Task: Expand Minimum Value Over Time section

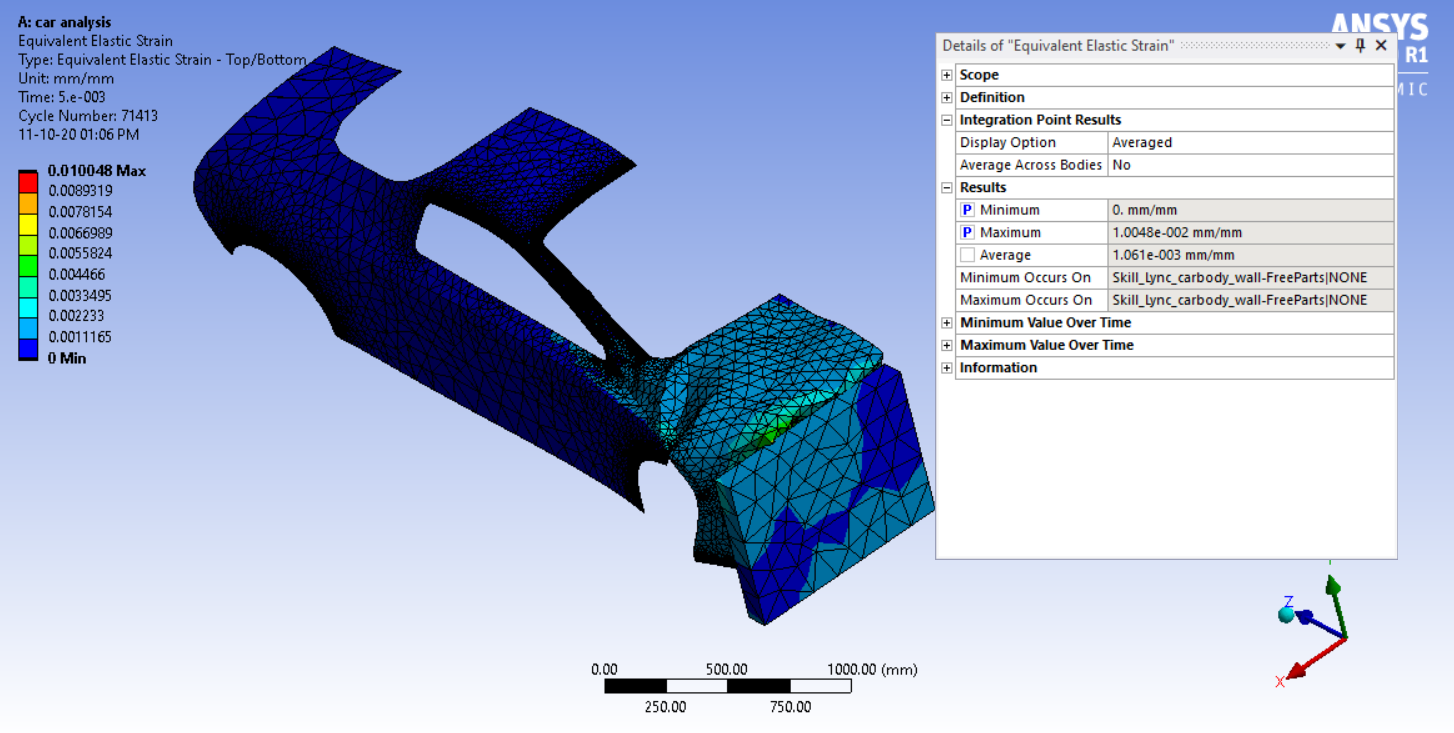Action: [946, 322]
